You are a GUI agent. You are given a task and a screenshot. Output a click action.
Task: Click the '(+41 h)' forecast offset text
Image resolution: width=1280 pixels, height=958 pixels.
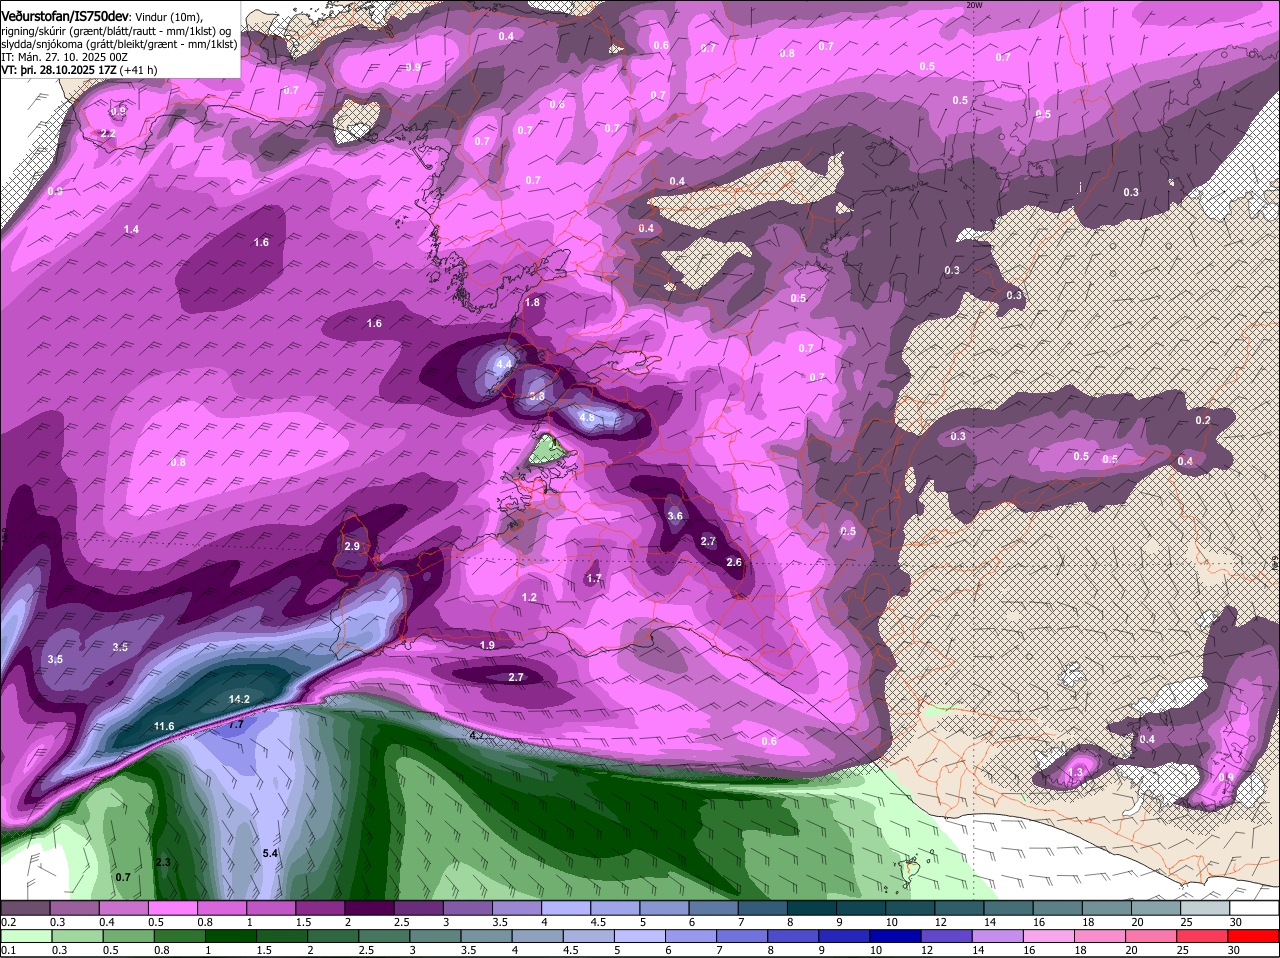click(x=138, y=70)
